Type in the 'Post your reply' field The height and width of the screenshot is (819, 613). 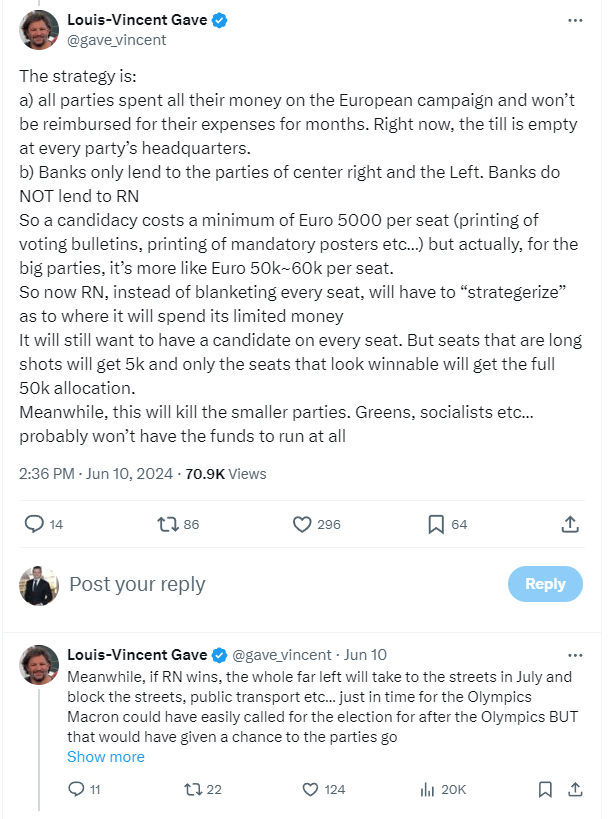coord(280,584)
